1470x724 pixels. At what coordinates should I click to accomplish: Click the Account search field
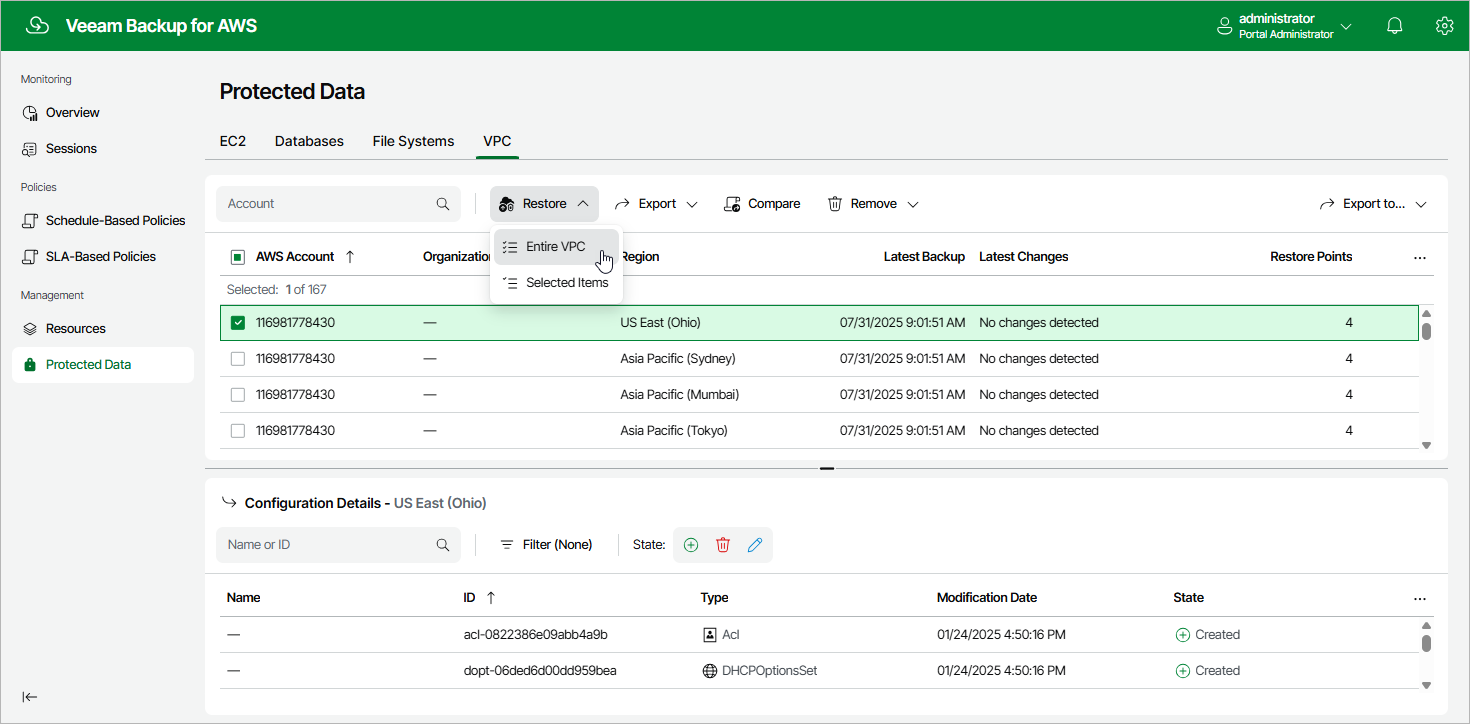tap(338, 204)
